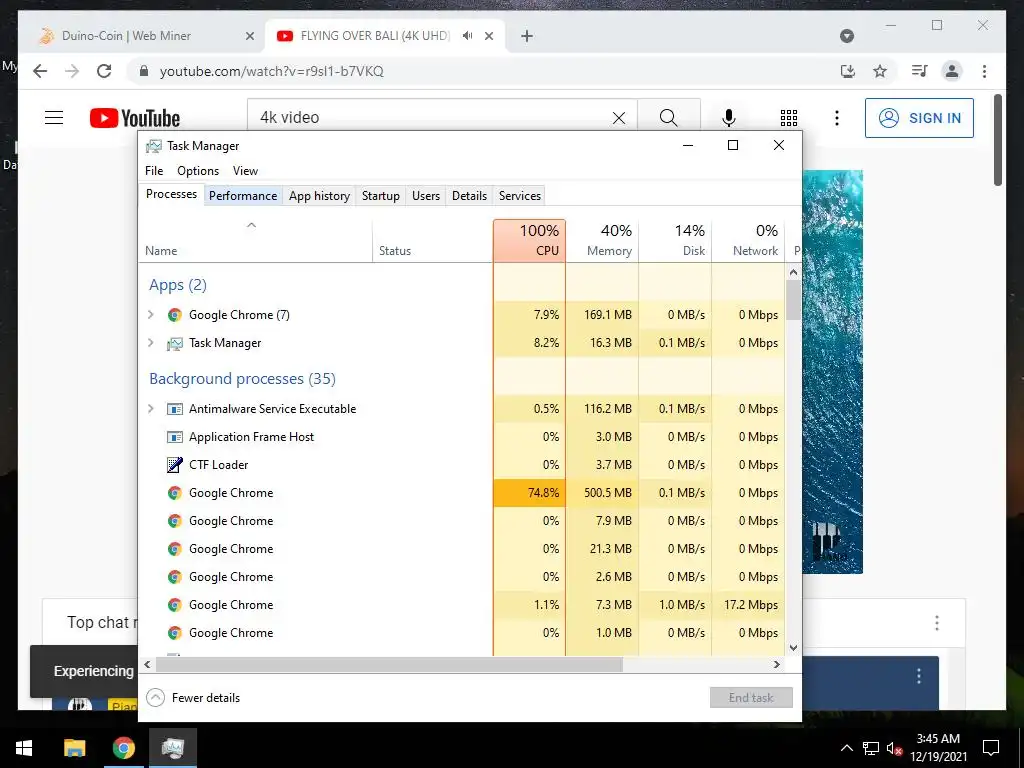This screenshot has height=768, width=1024.
Task: Open a new Chrome tab with plus
Action: pos(527,36)
